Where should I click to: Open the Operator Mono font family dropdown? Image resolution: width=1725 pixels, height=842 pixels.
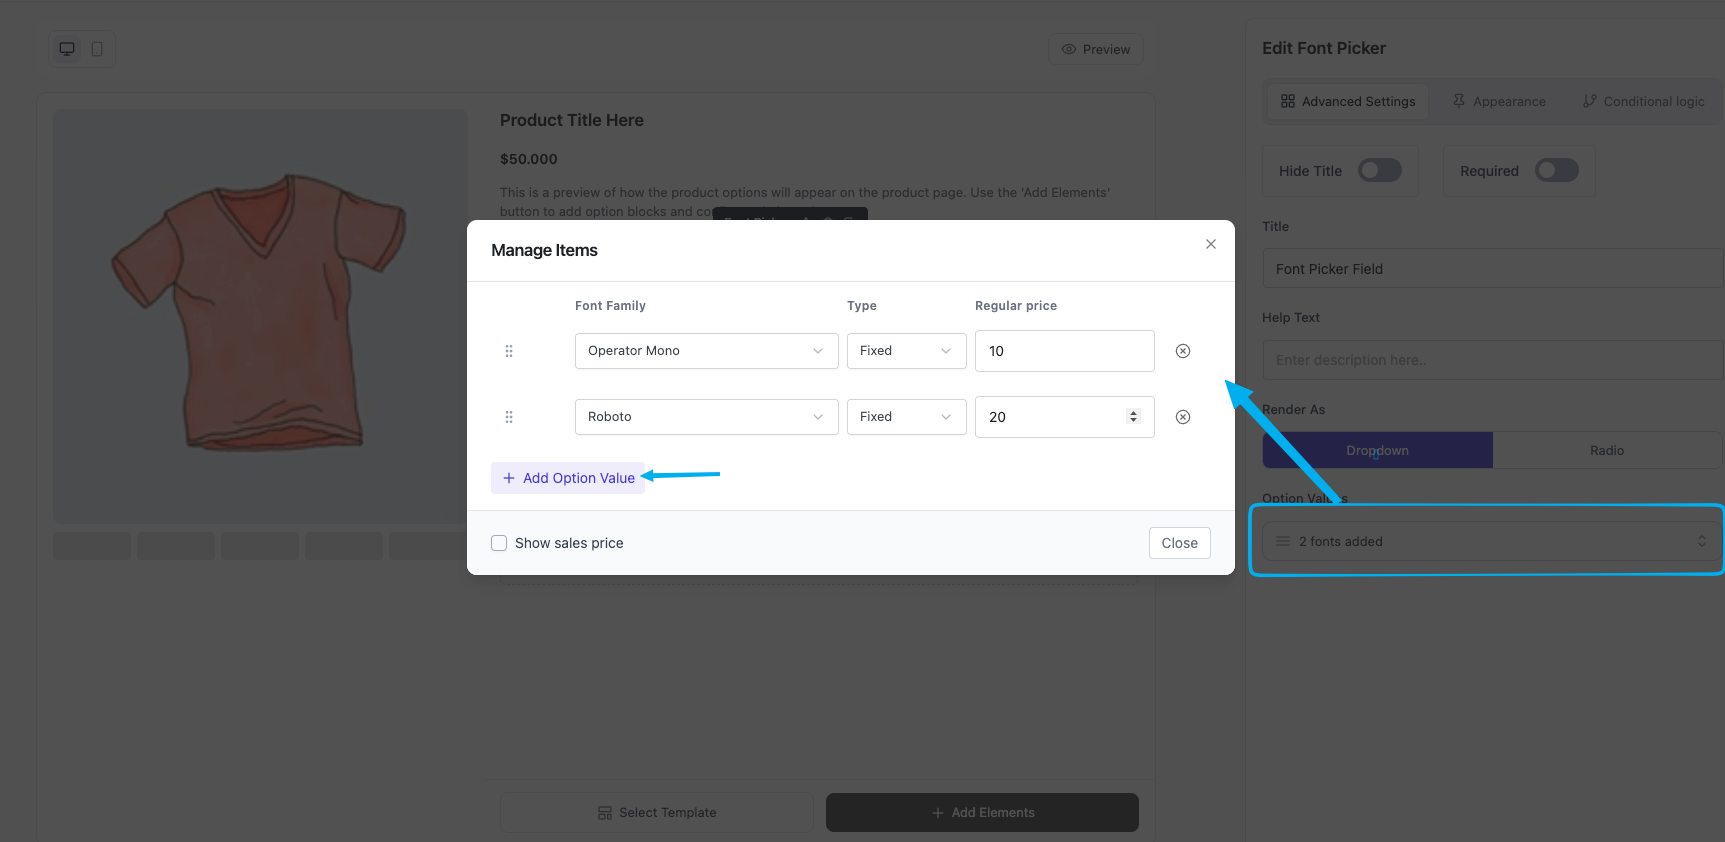[x=707, y=351]
